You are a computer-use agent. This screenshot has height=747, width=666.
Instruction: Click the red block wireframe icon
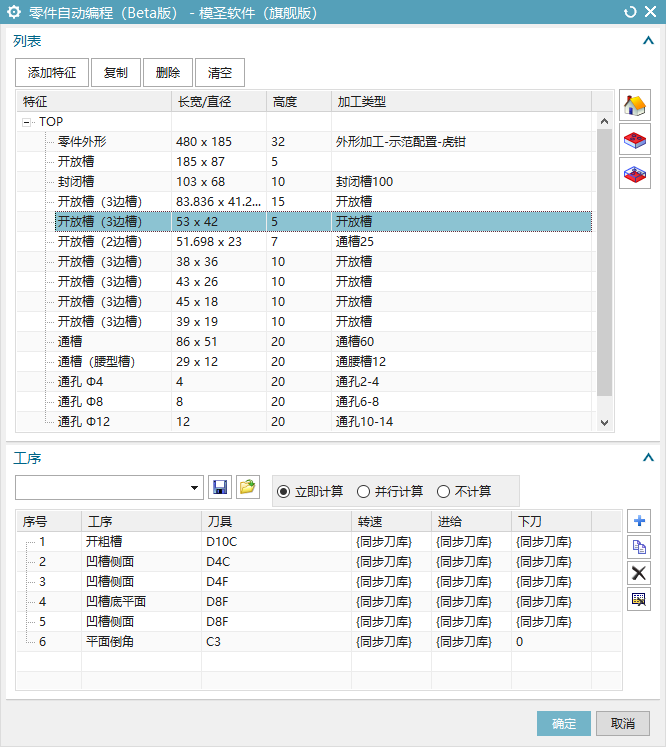[x=635, y=173]
